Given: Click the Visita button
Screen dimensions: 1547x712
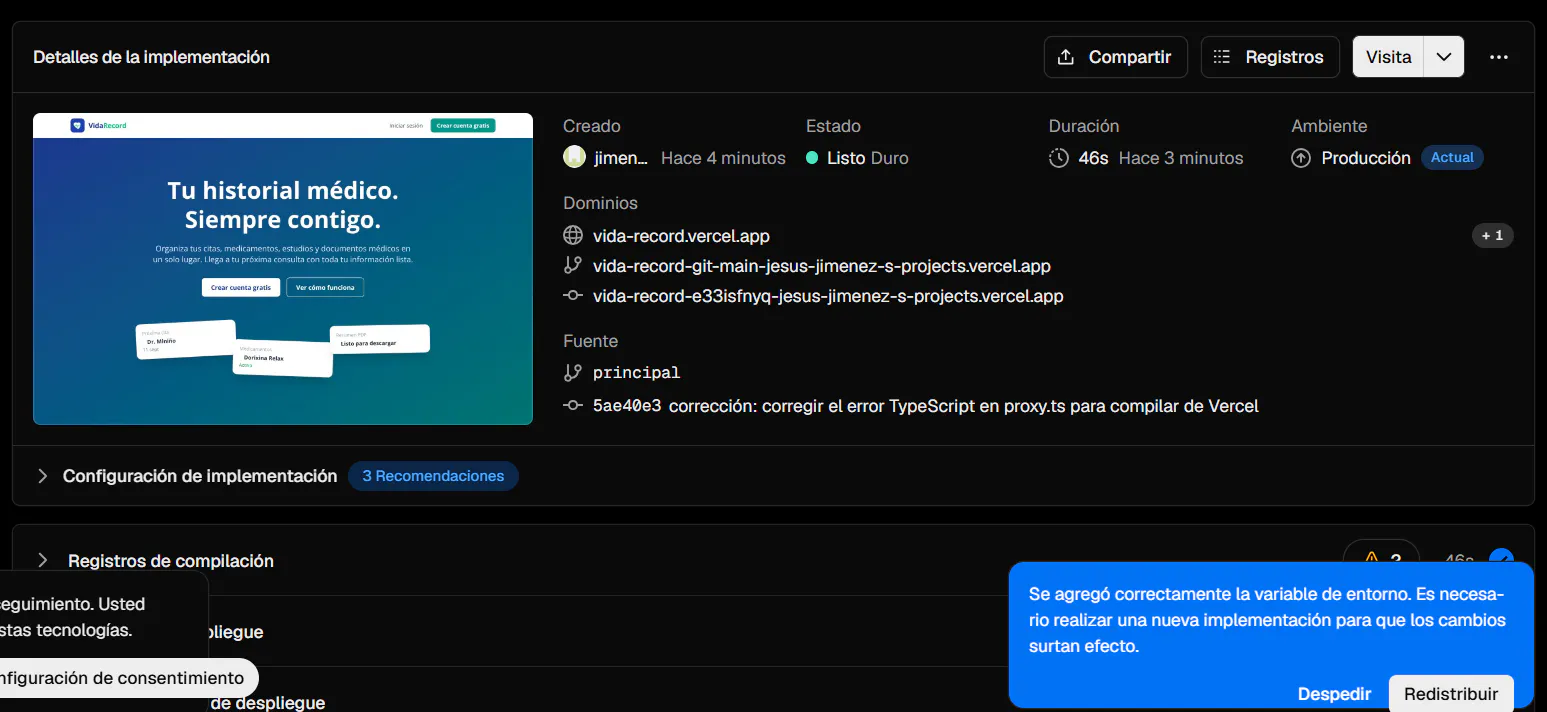Looking at the screenshot, I should click(1388, 57).
